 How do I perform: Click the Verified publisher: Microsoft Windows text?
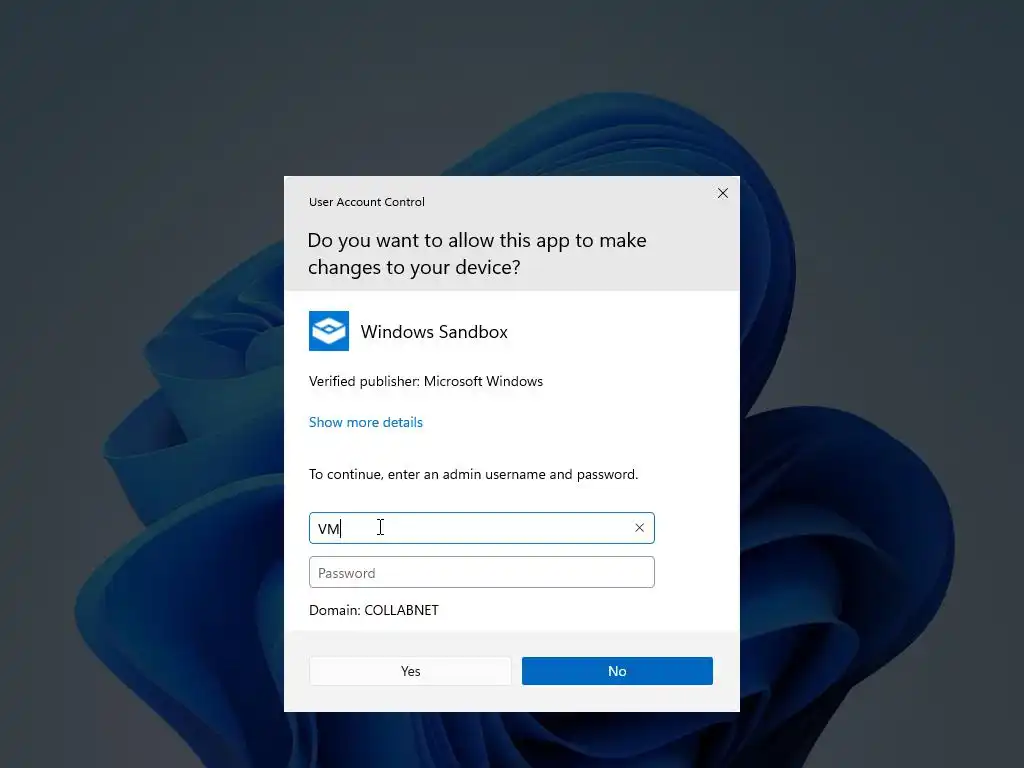click(x=426, y=381)
